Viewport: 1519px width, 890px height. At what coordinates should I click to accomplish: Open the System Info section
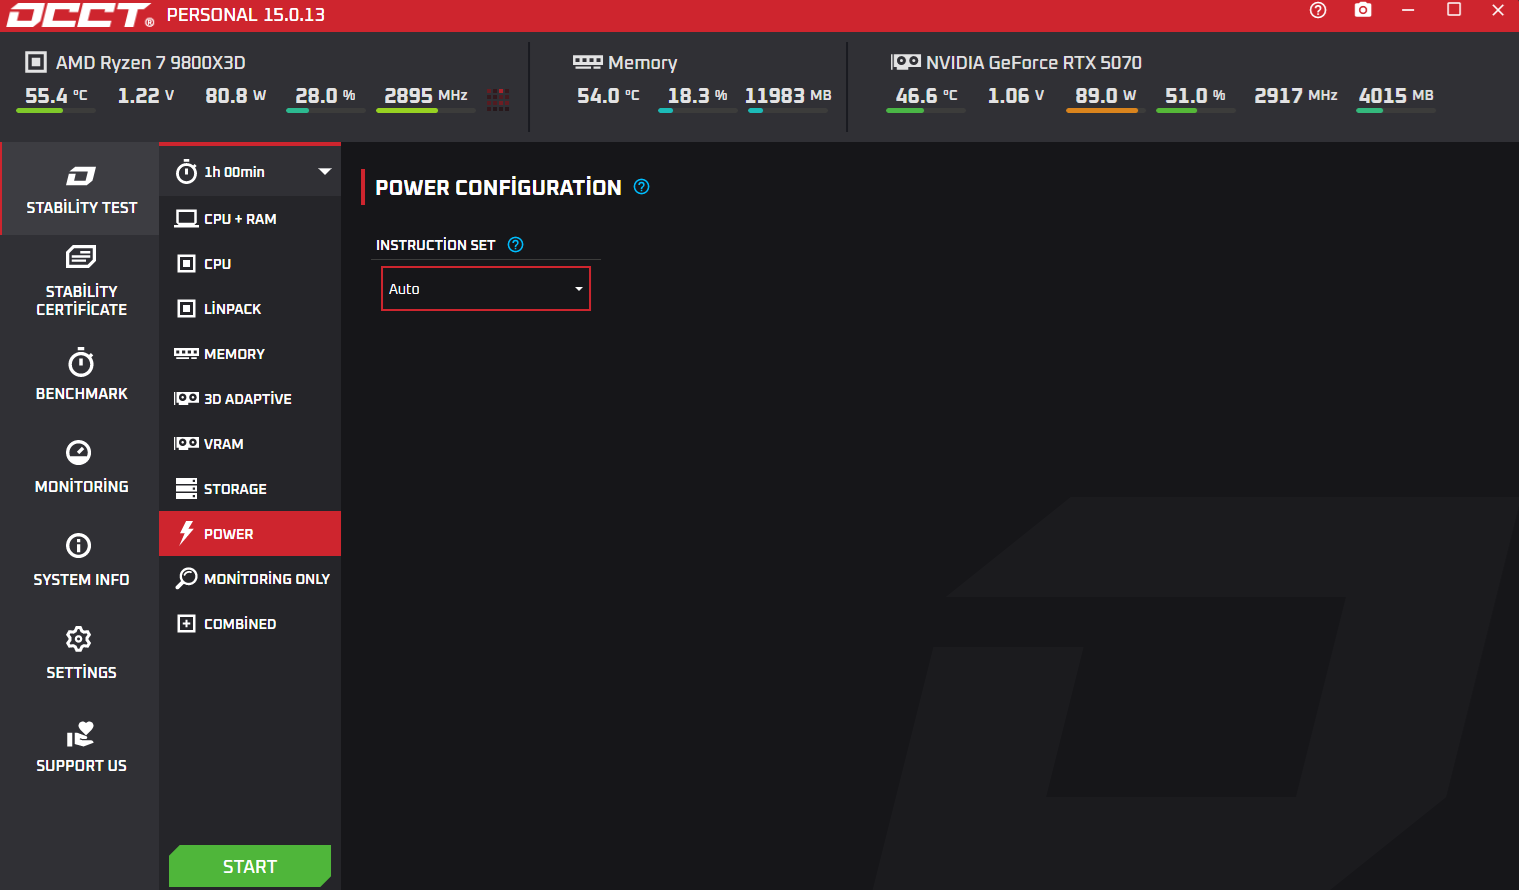81,561
